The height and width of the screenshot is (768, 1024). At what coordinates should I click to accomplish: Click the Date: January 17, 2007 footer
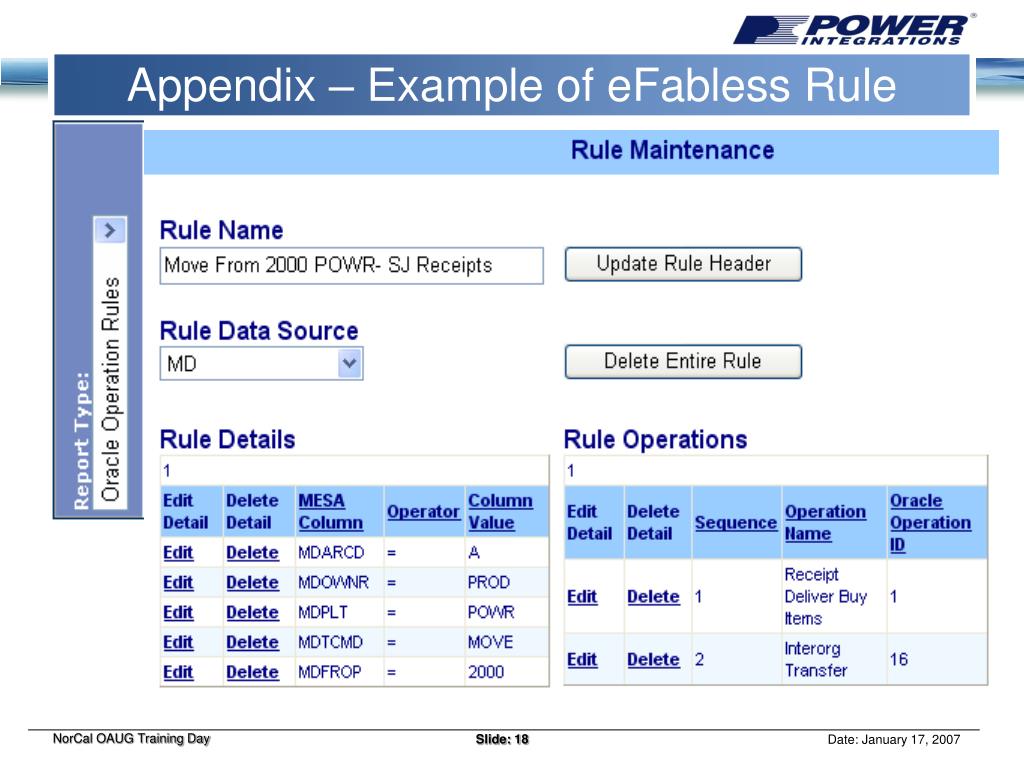click(x=893, y=739)
